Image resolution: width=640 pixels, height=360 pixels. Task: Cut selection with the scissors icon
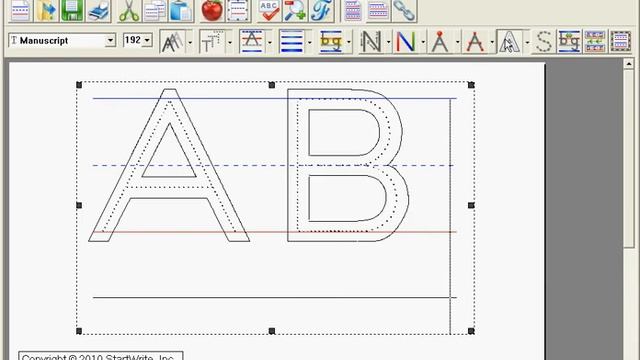129,10
